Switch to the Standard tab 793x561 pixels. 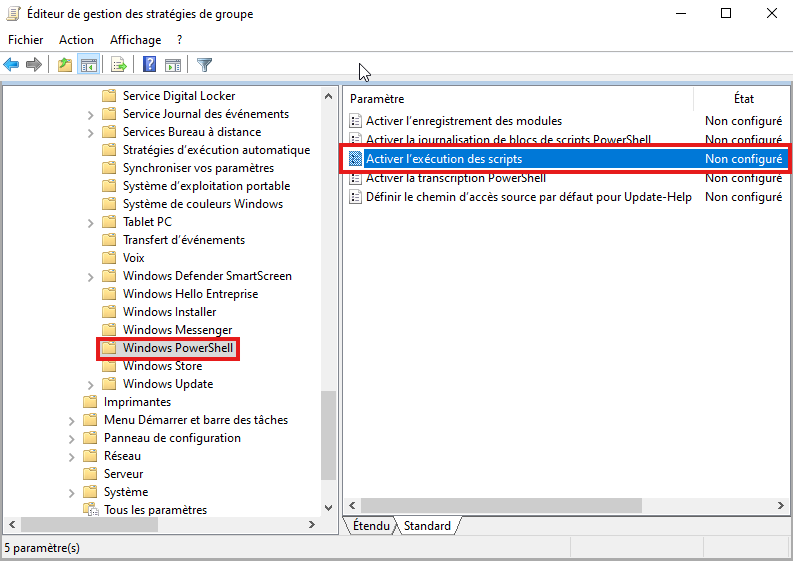pyautogui.click(x=427, y=526)
